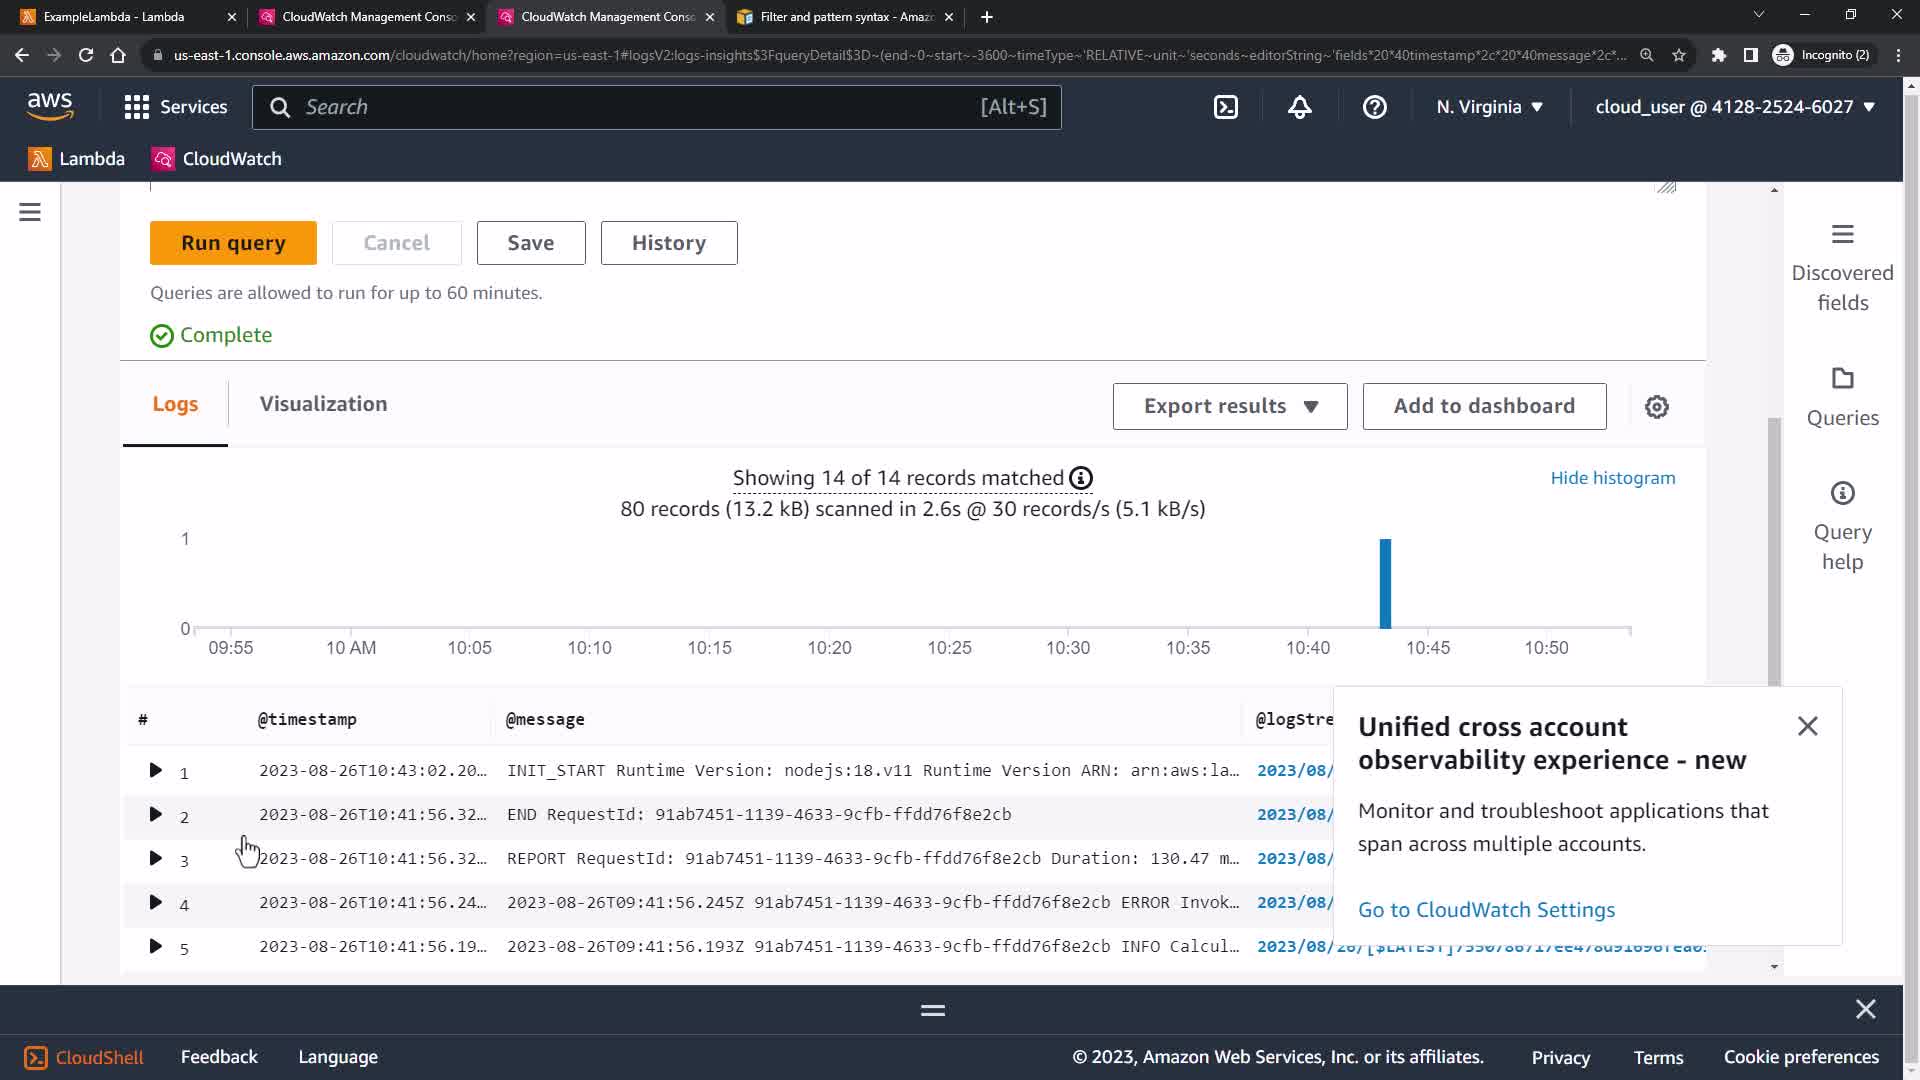Click the histogram bar near 10:43

(x=1385, y=584)
